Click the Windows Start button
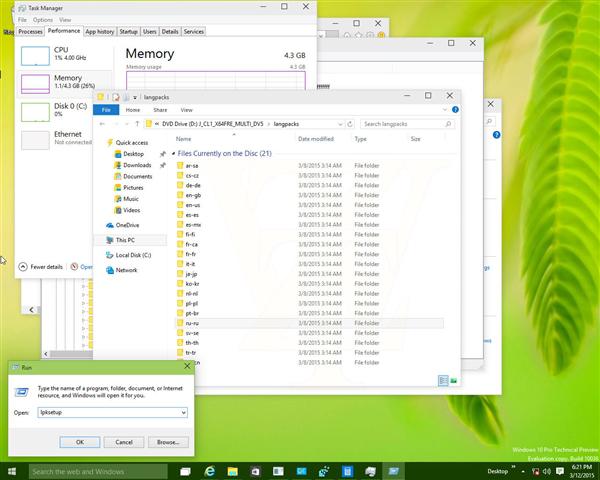 (12, 470)
